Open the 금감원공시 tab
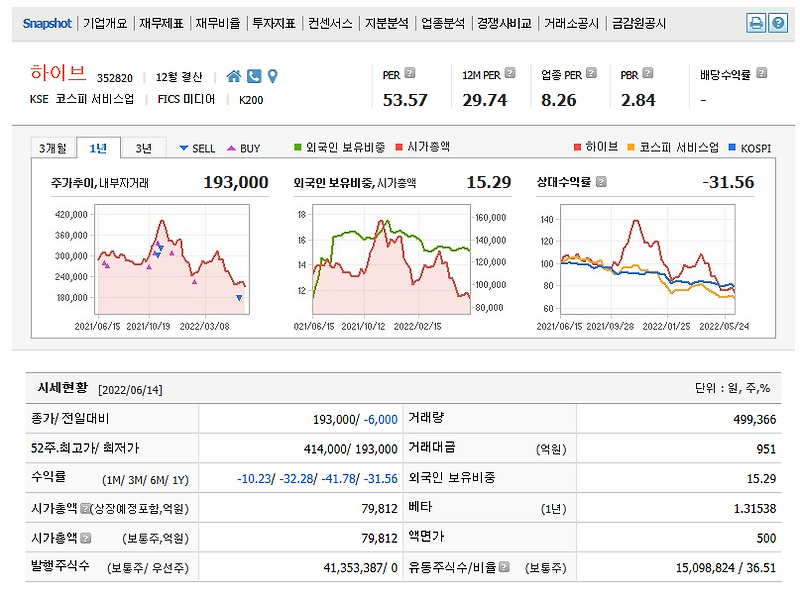 point(639,23)
